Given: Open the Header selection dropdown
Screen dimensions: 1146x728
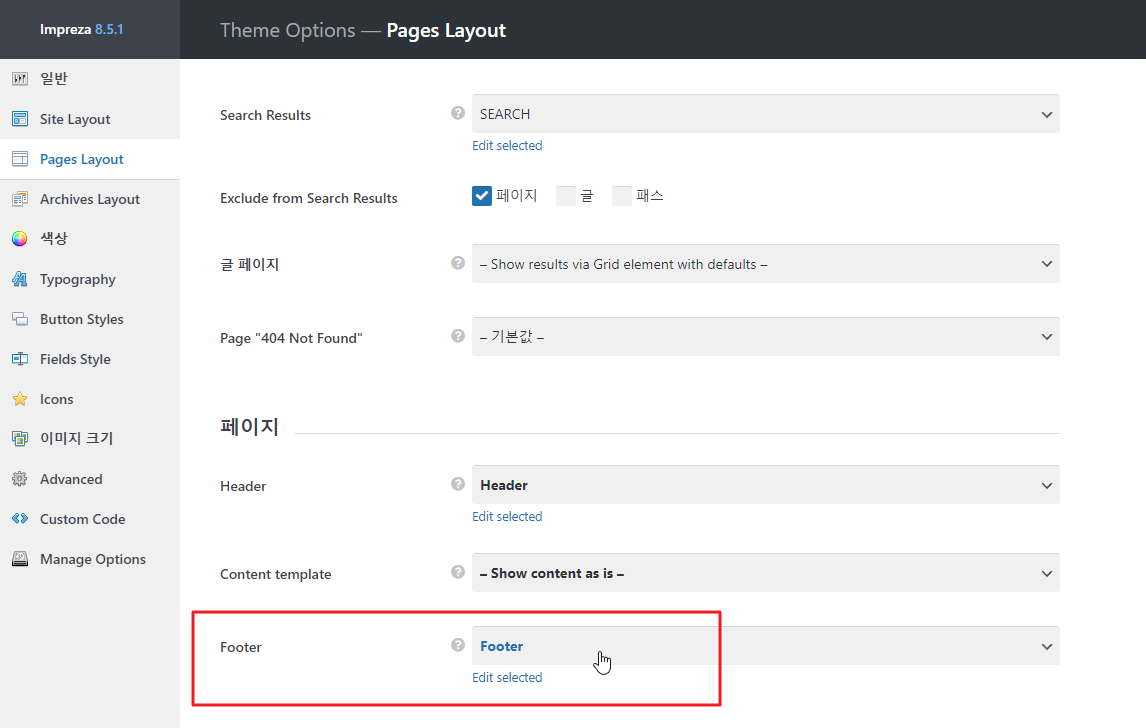Looking at the screenshot, I should [x=765, y=485].
